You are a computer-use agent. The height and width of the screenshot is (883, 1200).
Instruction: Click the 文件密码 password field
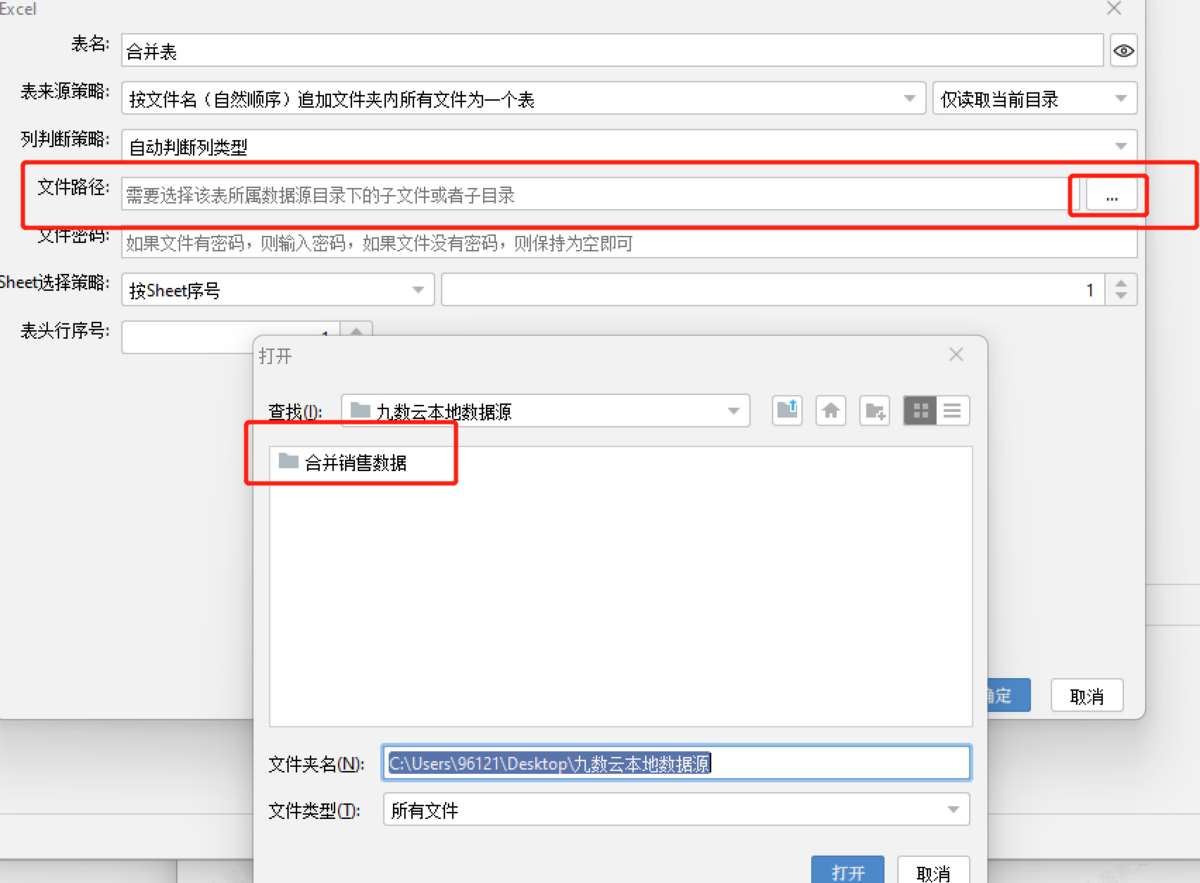coord(629,243)
